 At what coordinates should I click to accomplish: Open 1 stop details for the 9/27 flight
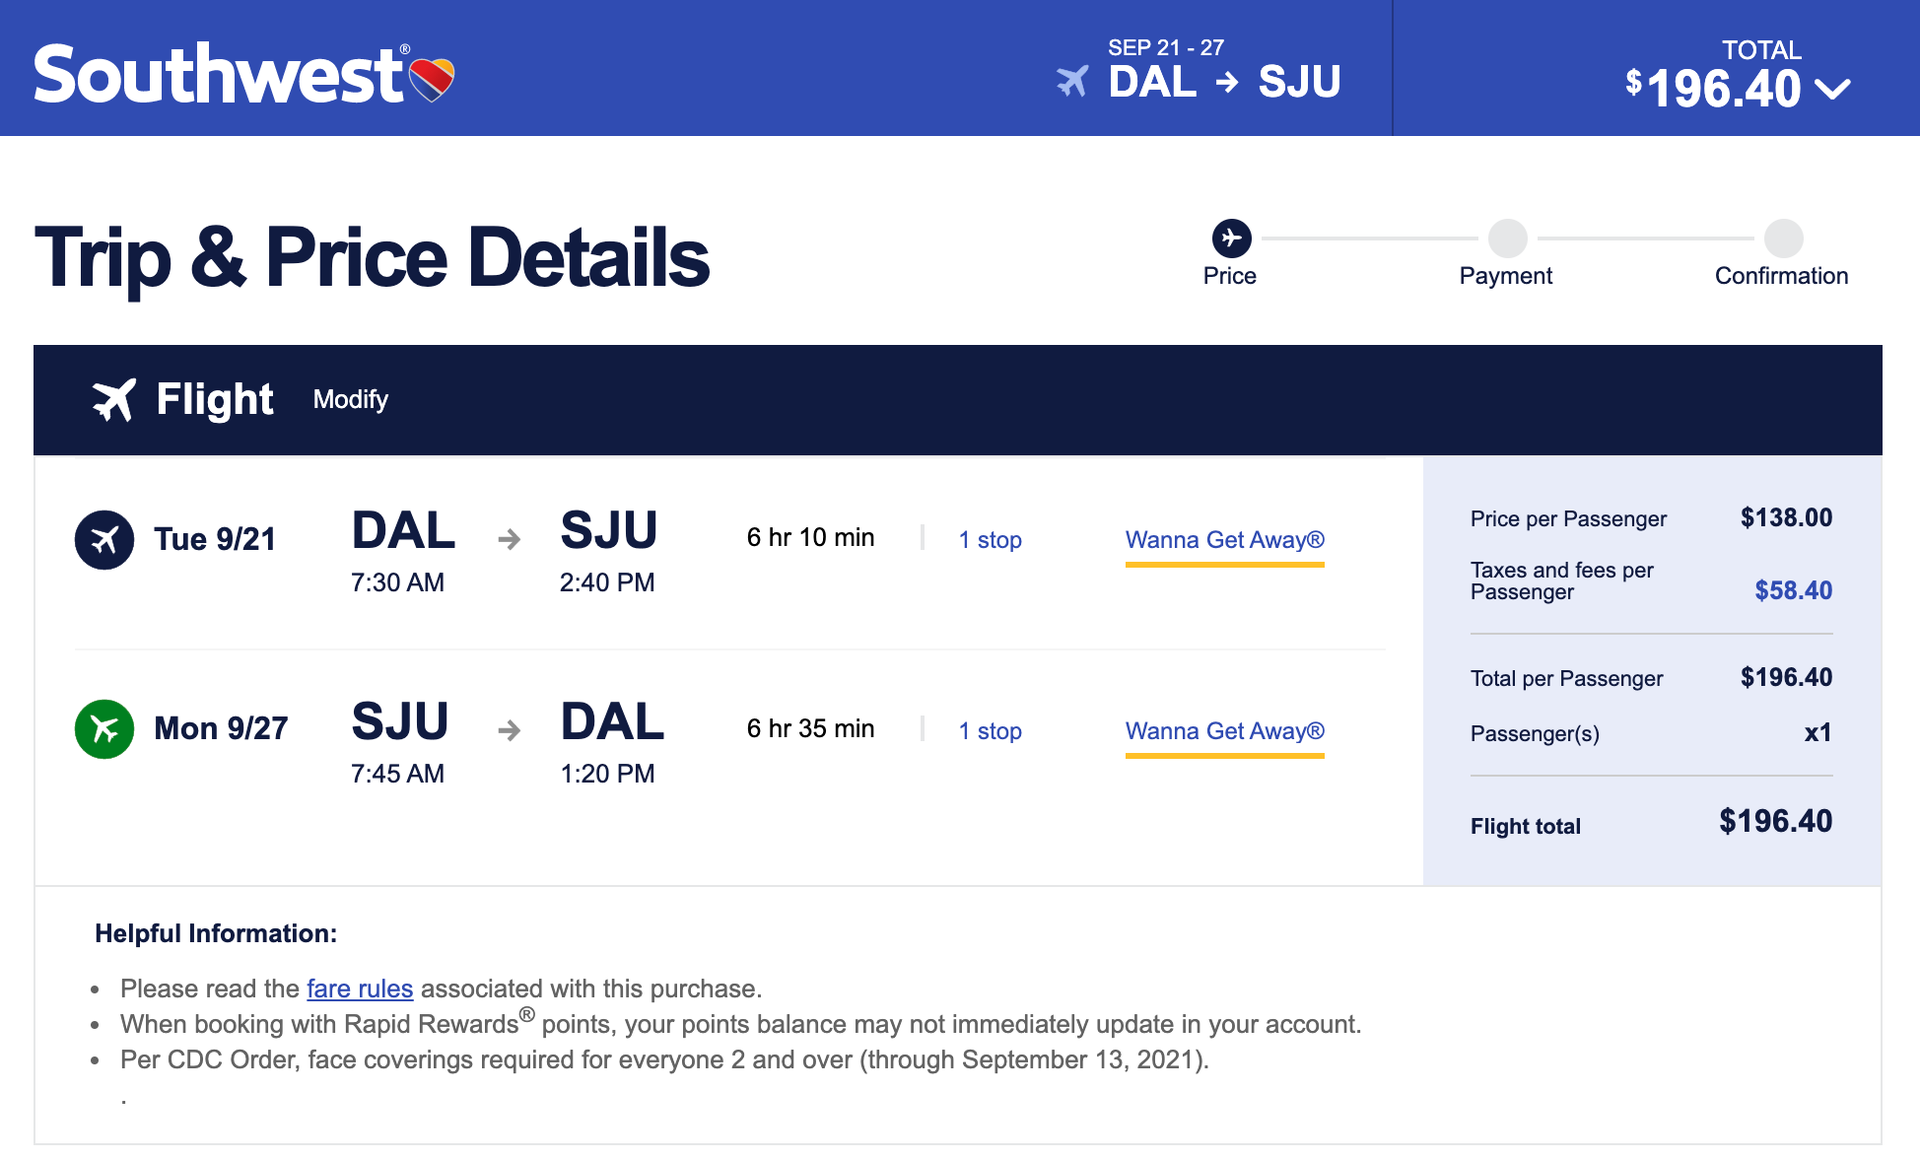989,731
